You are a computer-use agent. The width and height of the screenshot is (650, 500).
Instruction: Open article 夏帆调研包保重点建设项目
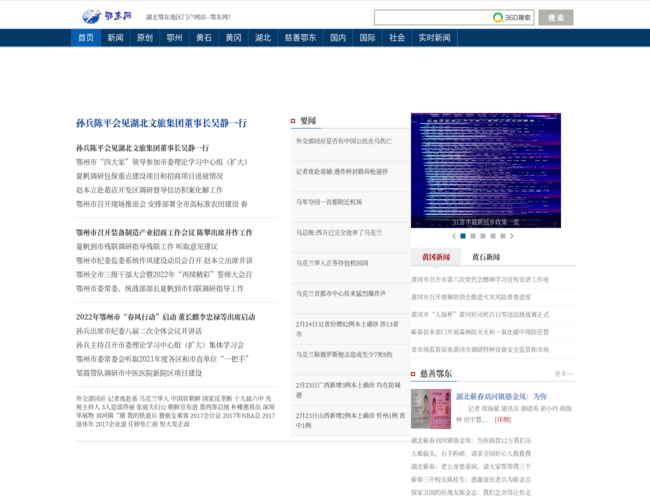[x=149, y=176]
